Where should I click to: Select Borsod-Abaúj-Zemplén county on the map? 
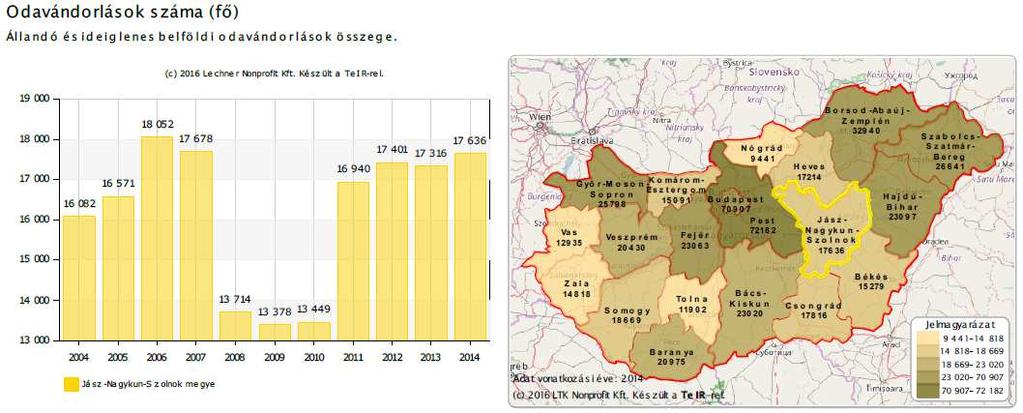tap(866, 121)
